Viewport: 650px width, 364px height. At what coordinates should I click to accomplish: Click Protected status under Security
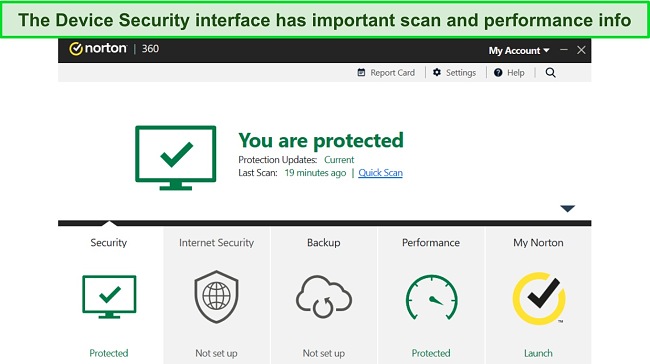click(x=109, y=353)
